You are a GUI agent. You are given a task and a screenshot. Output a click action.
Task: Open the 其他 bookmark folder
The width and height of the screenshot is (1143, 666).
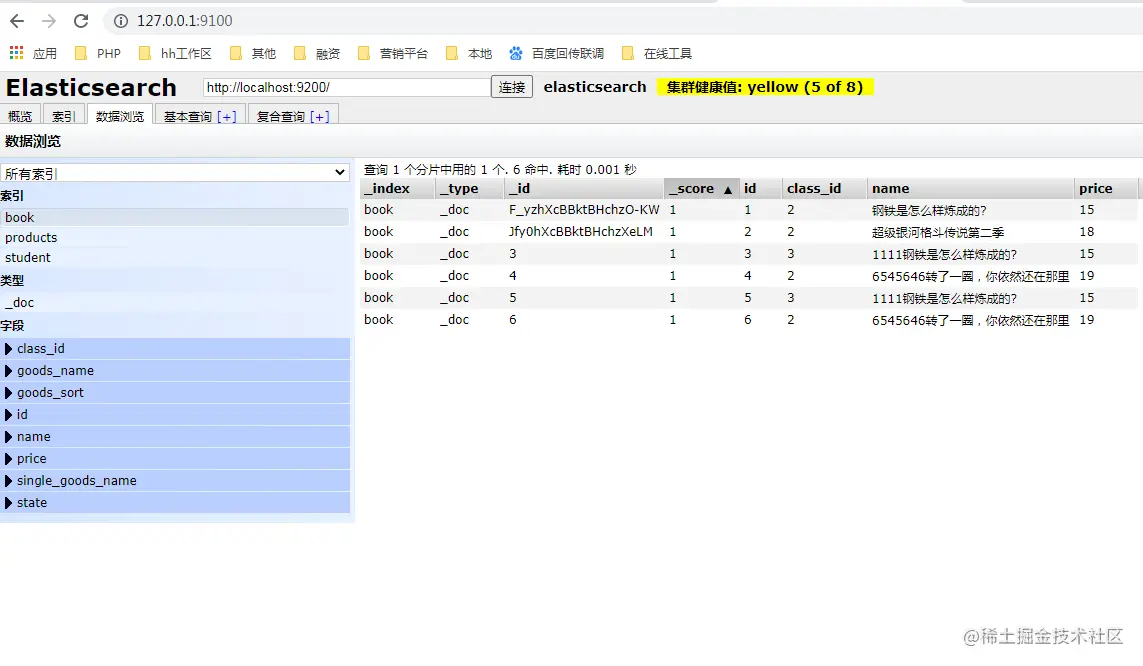253,53
